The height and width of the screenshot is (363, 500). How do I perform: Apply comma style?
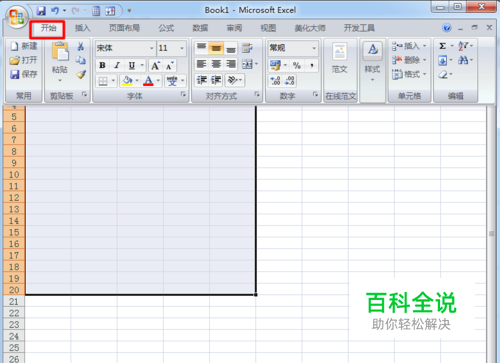pyautogui.click(x=312, y=66)
